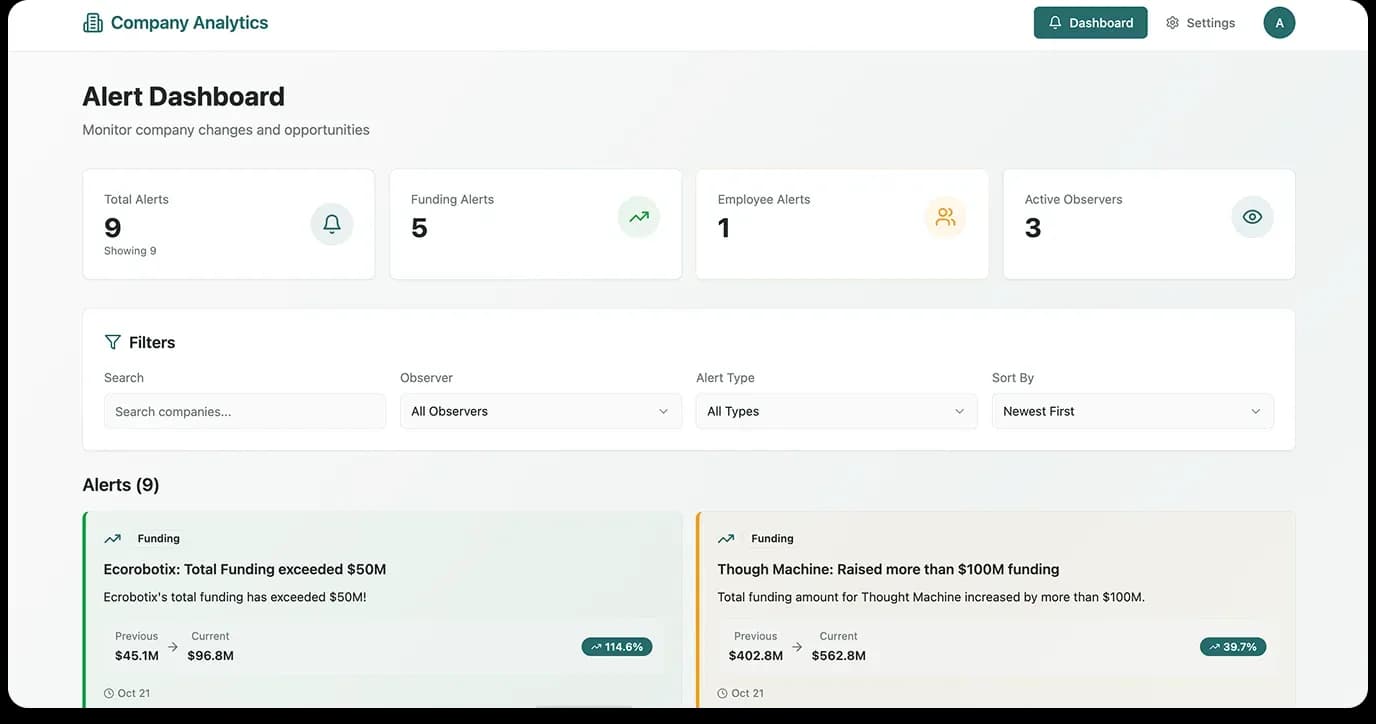This screenshot has width=1376, height=724.
Task: Open the Ecorobotix Total Funding alert title
Action: pos(245,569)
